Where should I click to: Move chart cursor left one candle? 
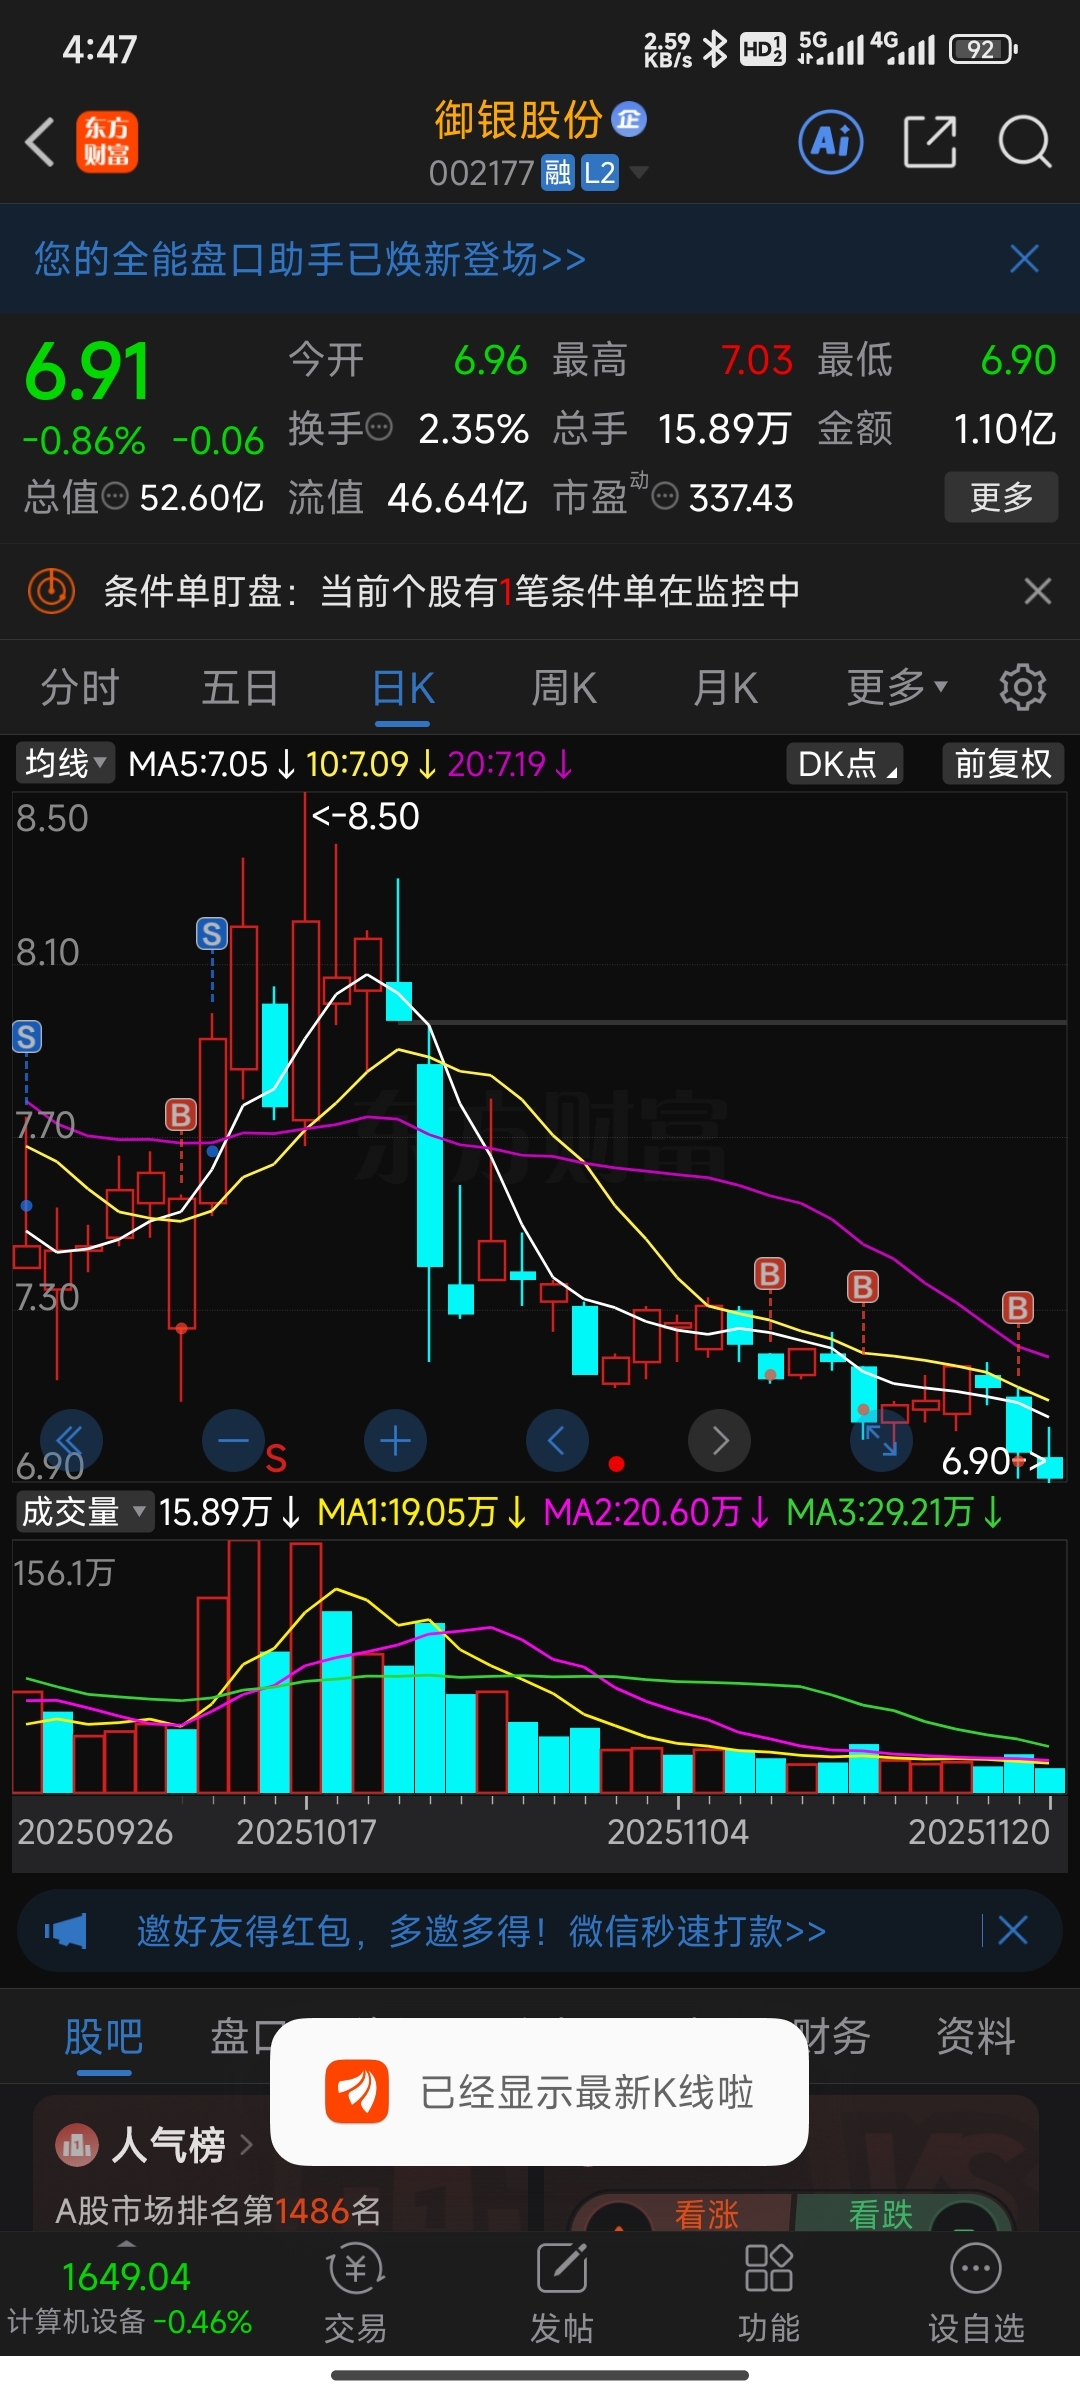click(x=557, y=1441)
